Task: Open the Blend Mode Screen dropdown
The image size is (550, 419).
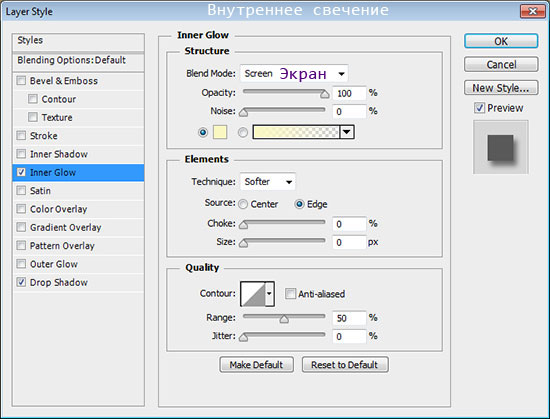Action: click(x=294, y=74)
